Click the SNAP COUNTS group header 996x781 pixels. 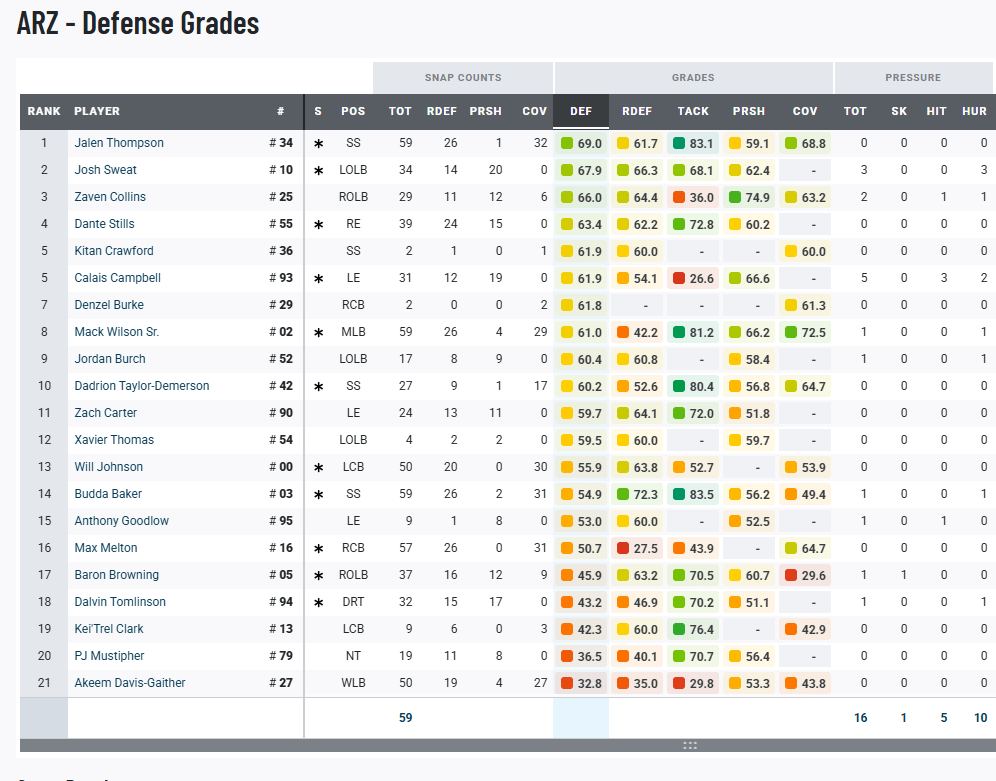463,77
